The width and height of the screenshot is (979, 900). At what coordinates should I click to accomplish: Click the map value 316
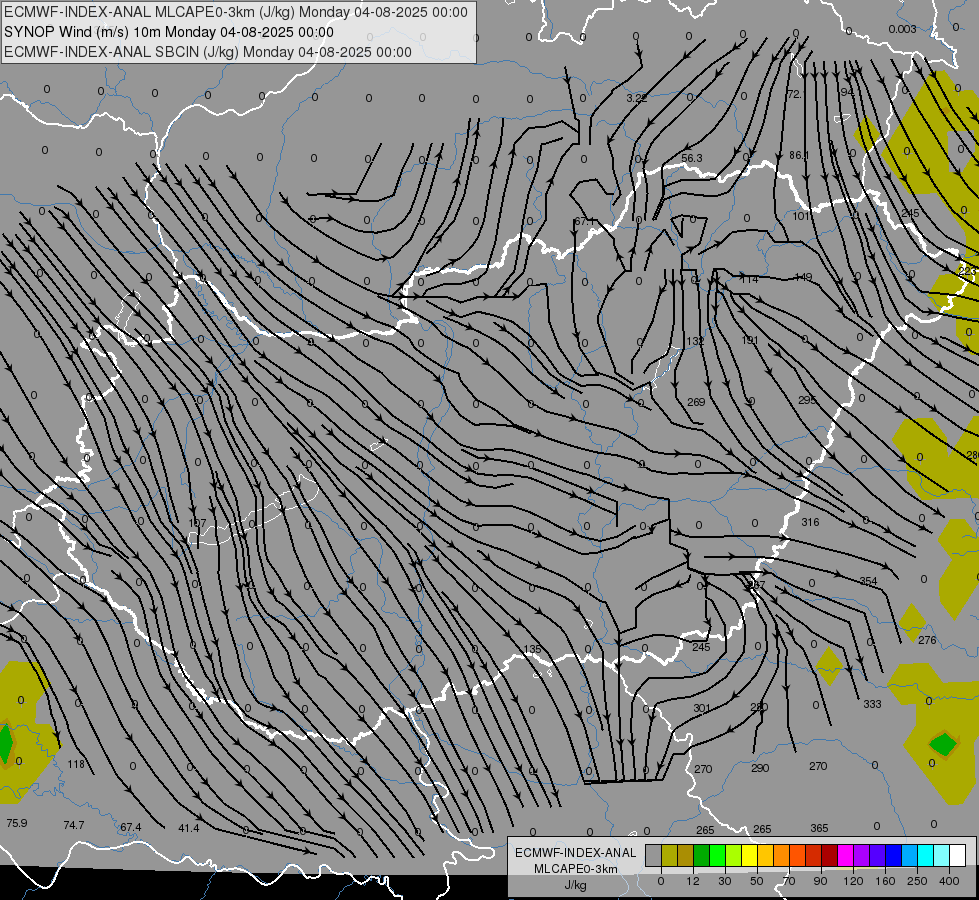tap(810, 522)
